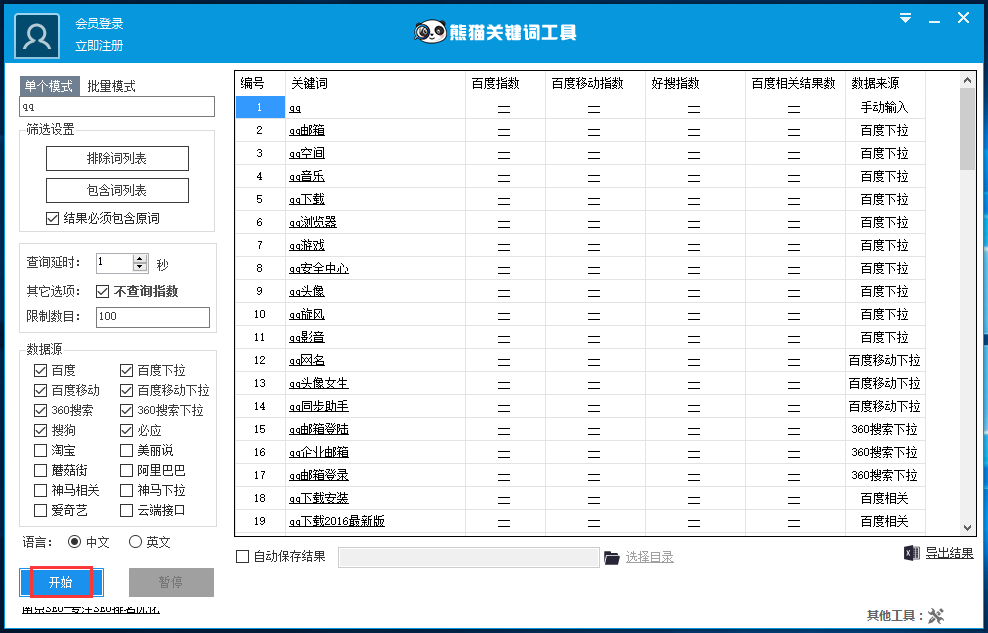Enable the 美丽说 data source
The width and height of the screenshot is (988, 633).
pyautogui.click(x=126, y=450)
